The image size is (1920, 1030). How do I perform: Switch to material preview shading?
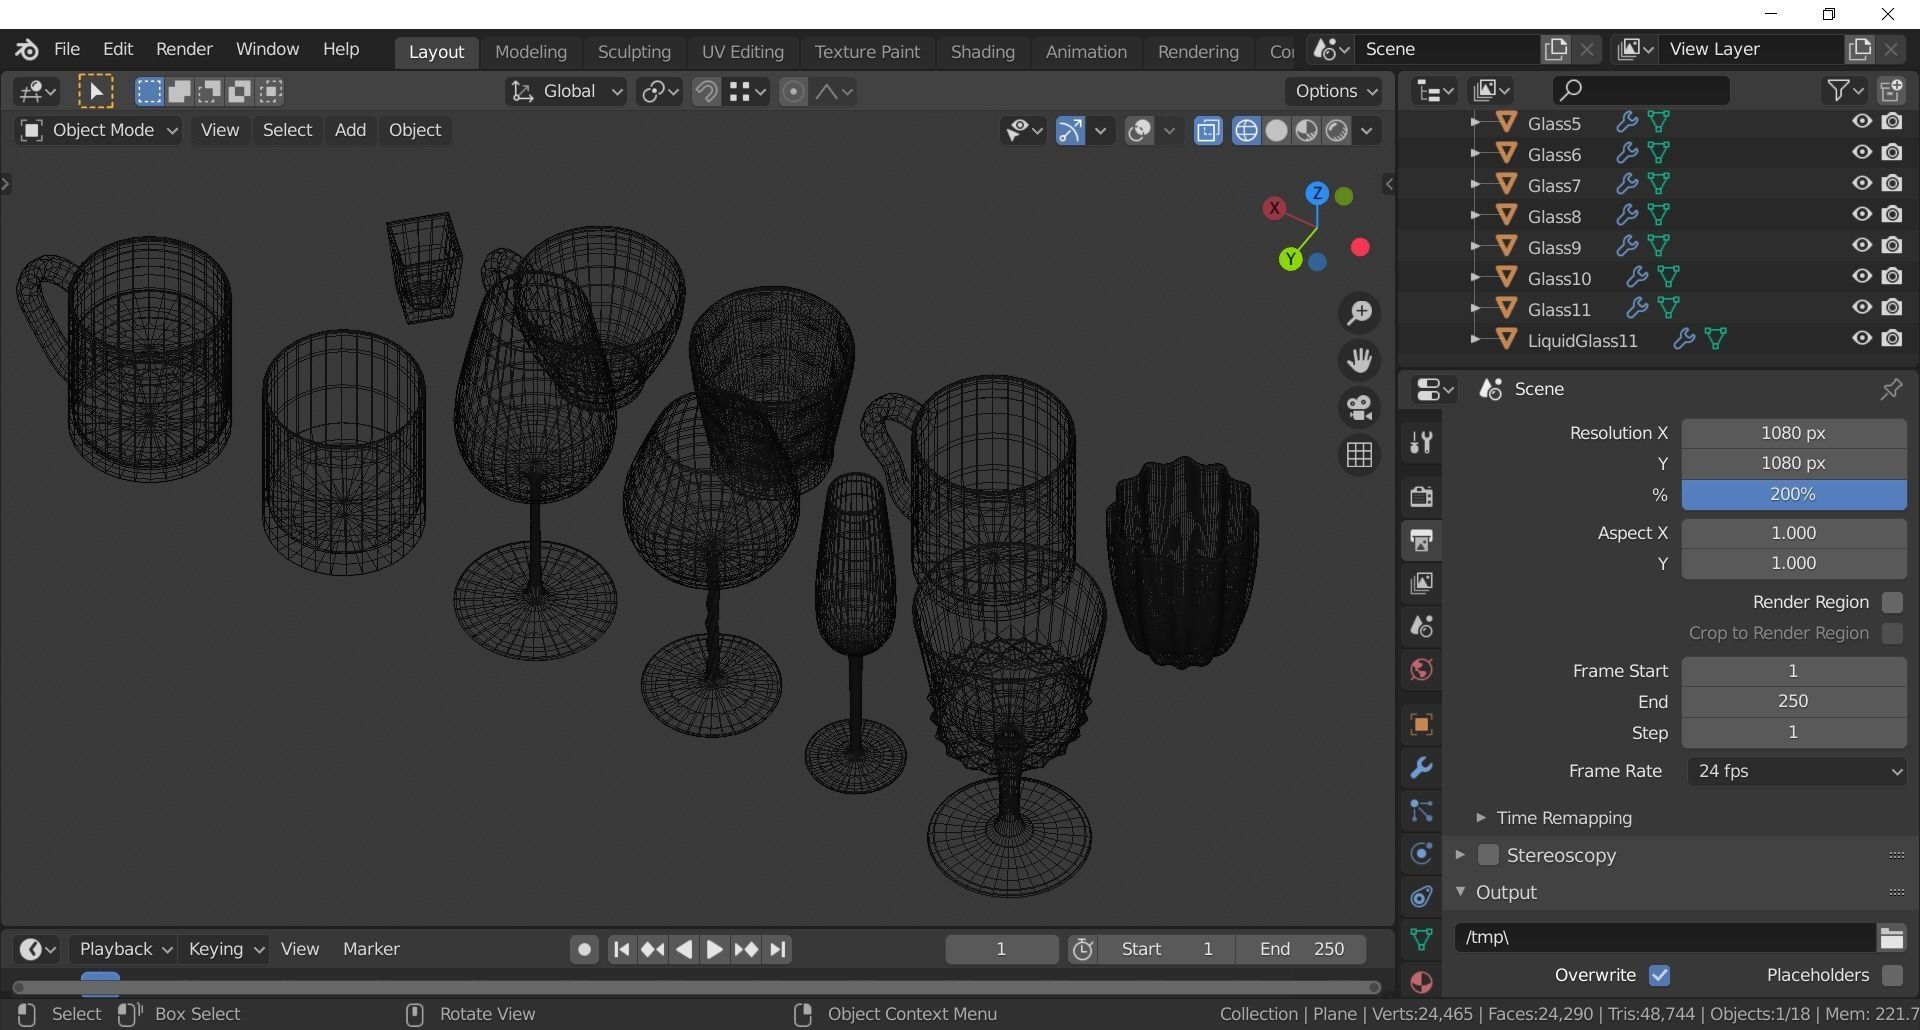pyautogui.click(x=1306, y=131)
